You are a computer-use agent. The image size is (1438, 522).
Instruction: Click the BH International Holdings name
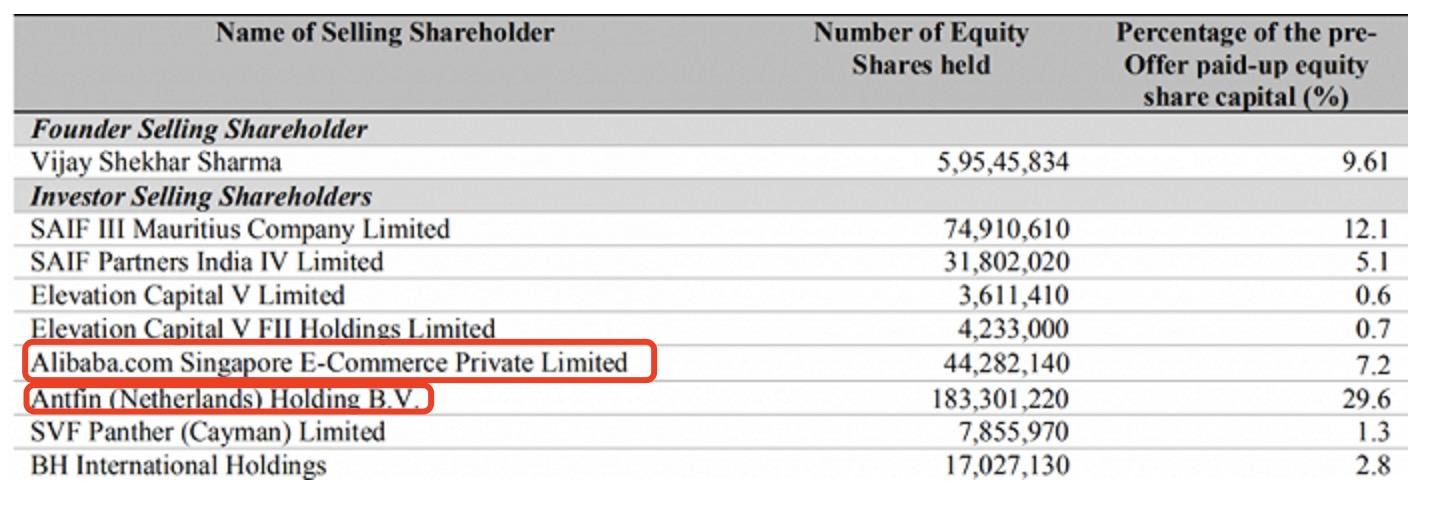(179, 465)
